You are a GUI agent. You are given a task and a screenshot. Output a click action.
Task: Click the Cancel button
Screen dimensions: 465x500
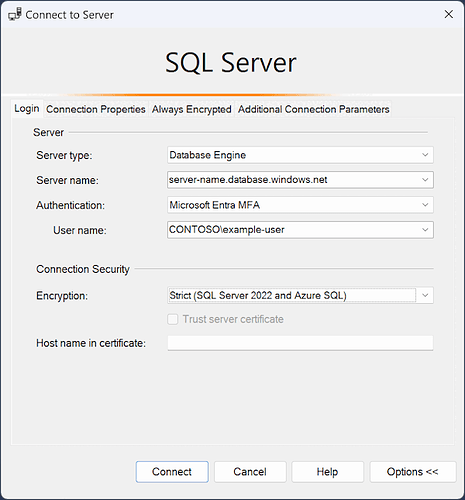(250, 472)
